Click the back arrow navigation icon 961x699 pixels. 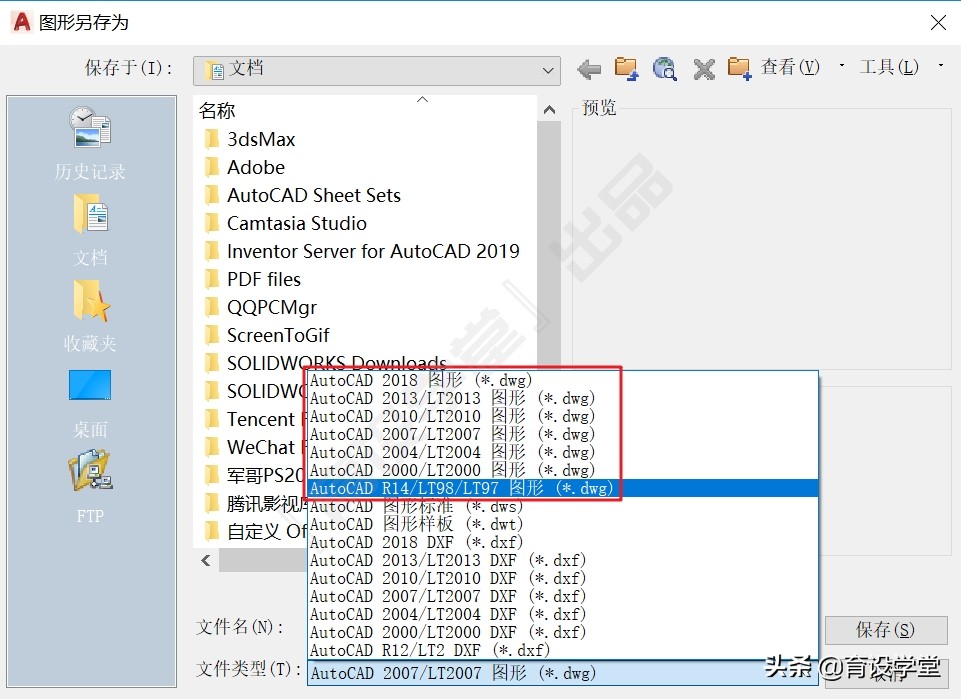point(588,69)
